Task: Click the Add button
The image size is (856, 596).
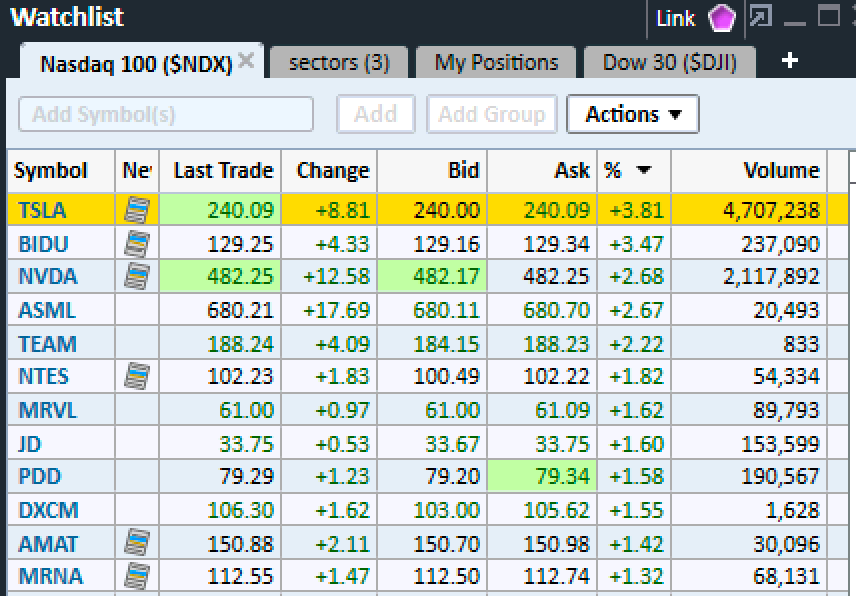Action: click(x=376, y=114)
